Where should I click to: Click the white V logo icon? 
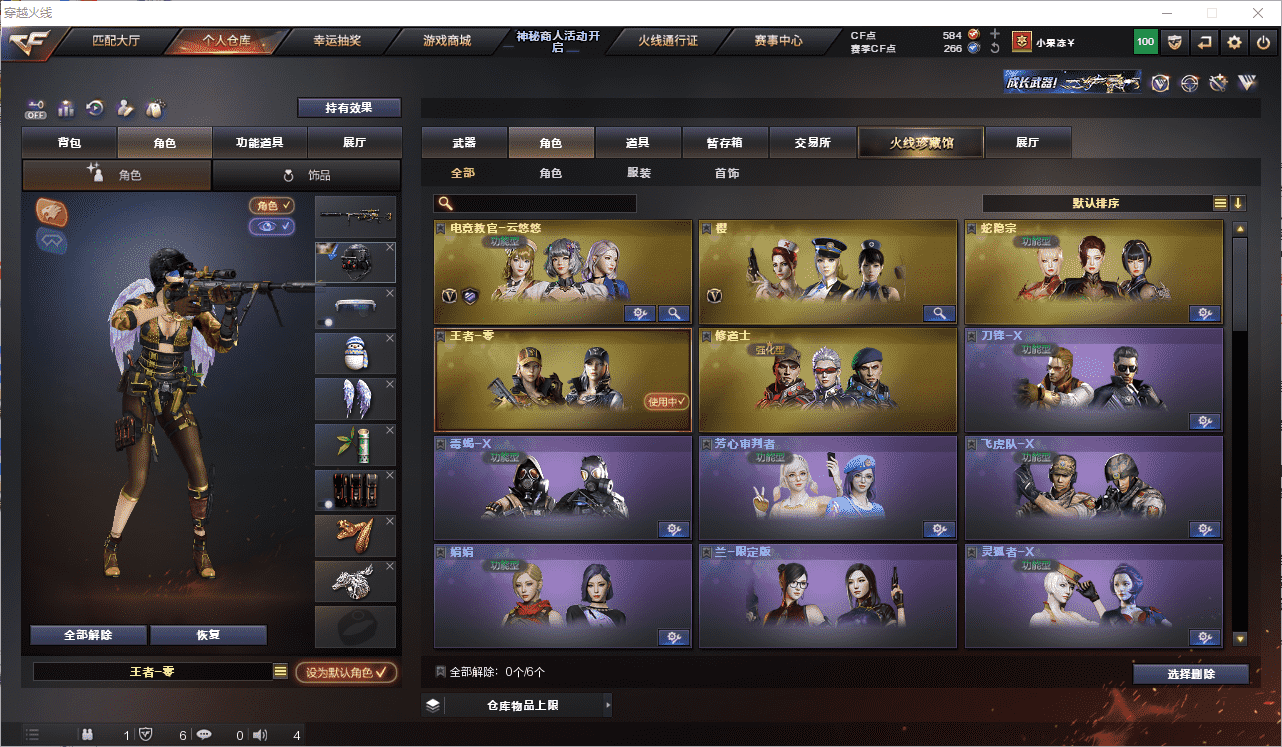[1247, 83]
